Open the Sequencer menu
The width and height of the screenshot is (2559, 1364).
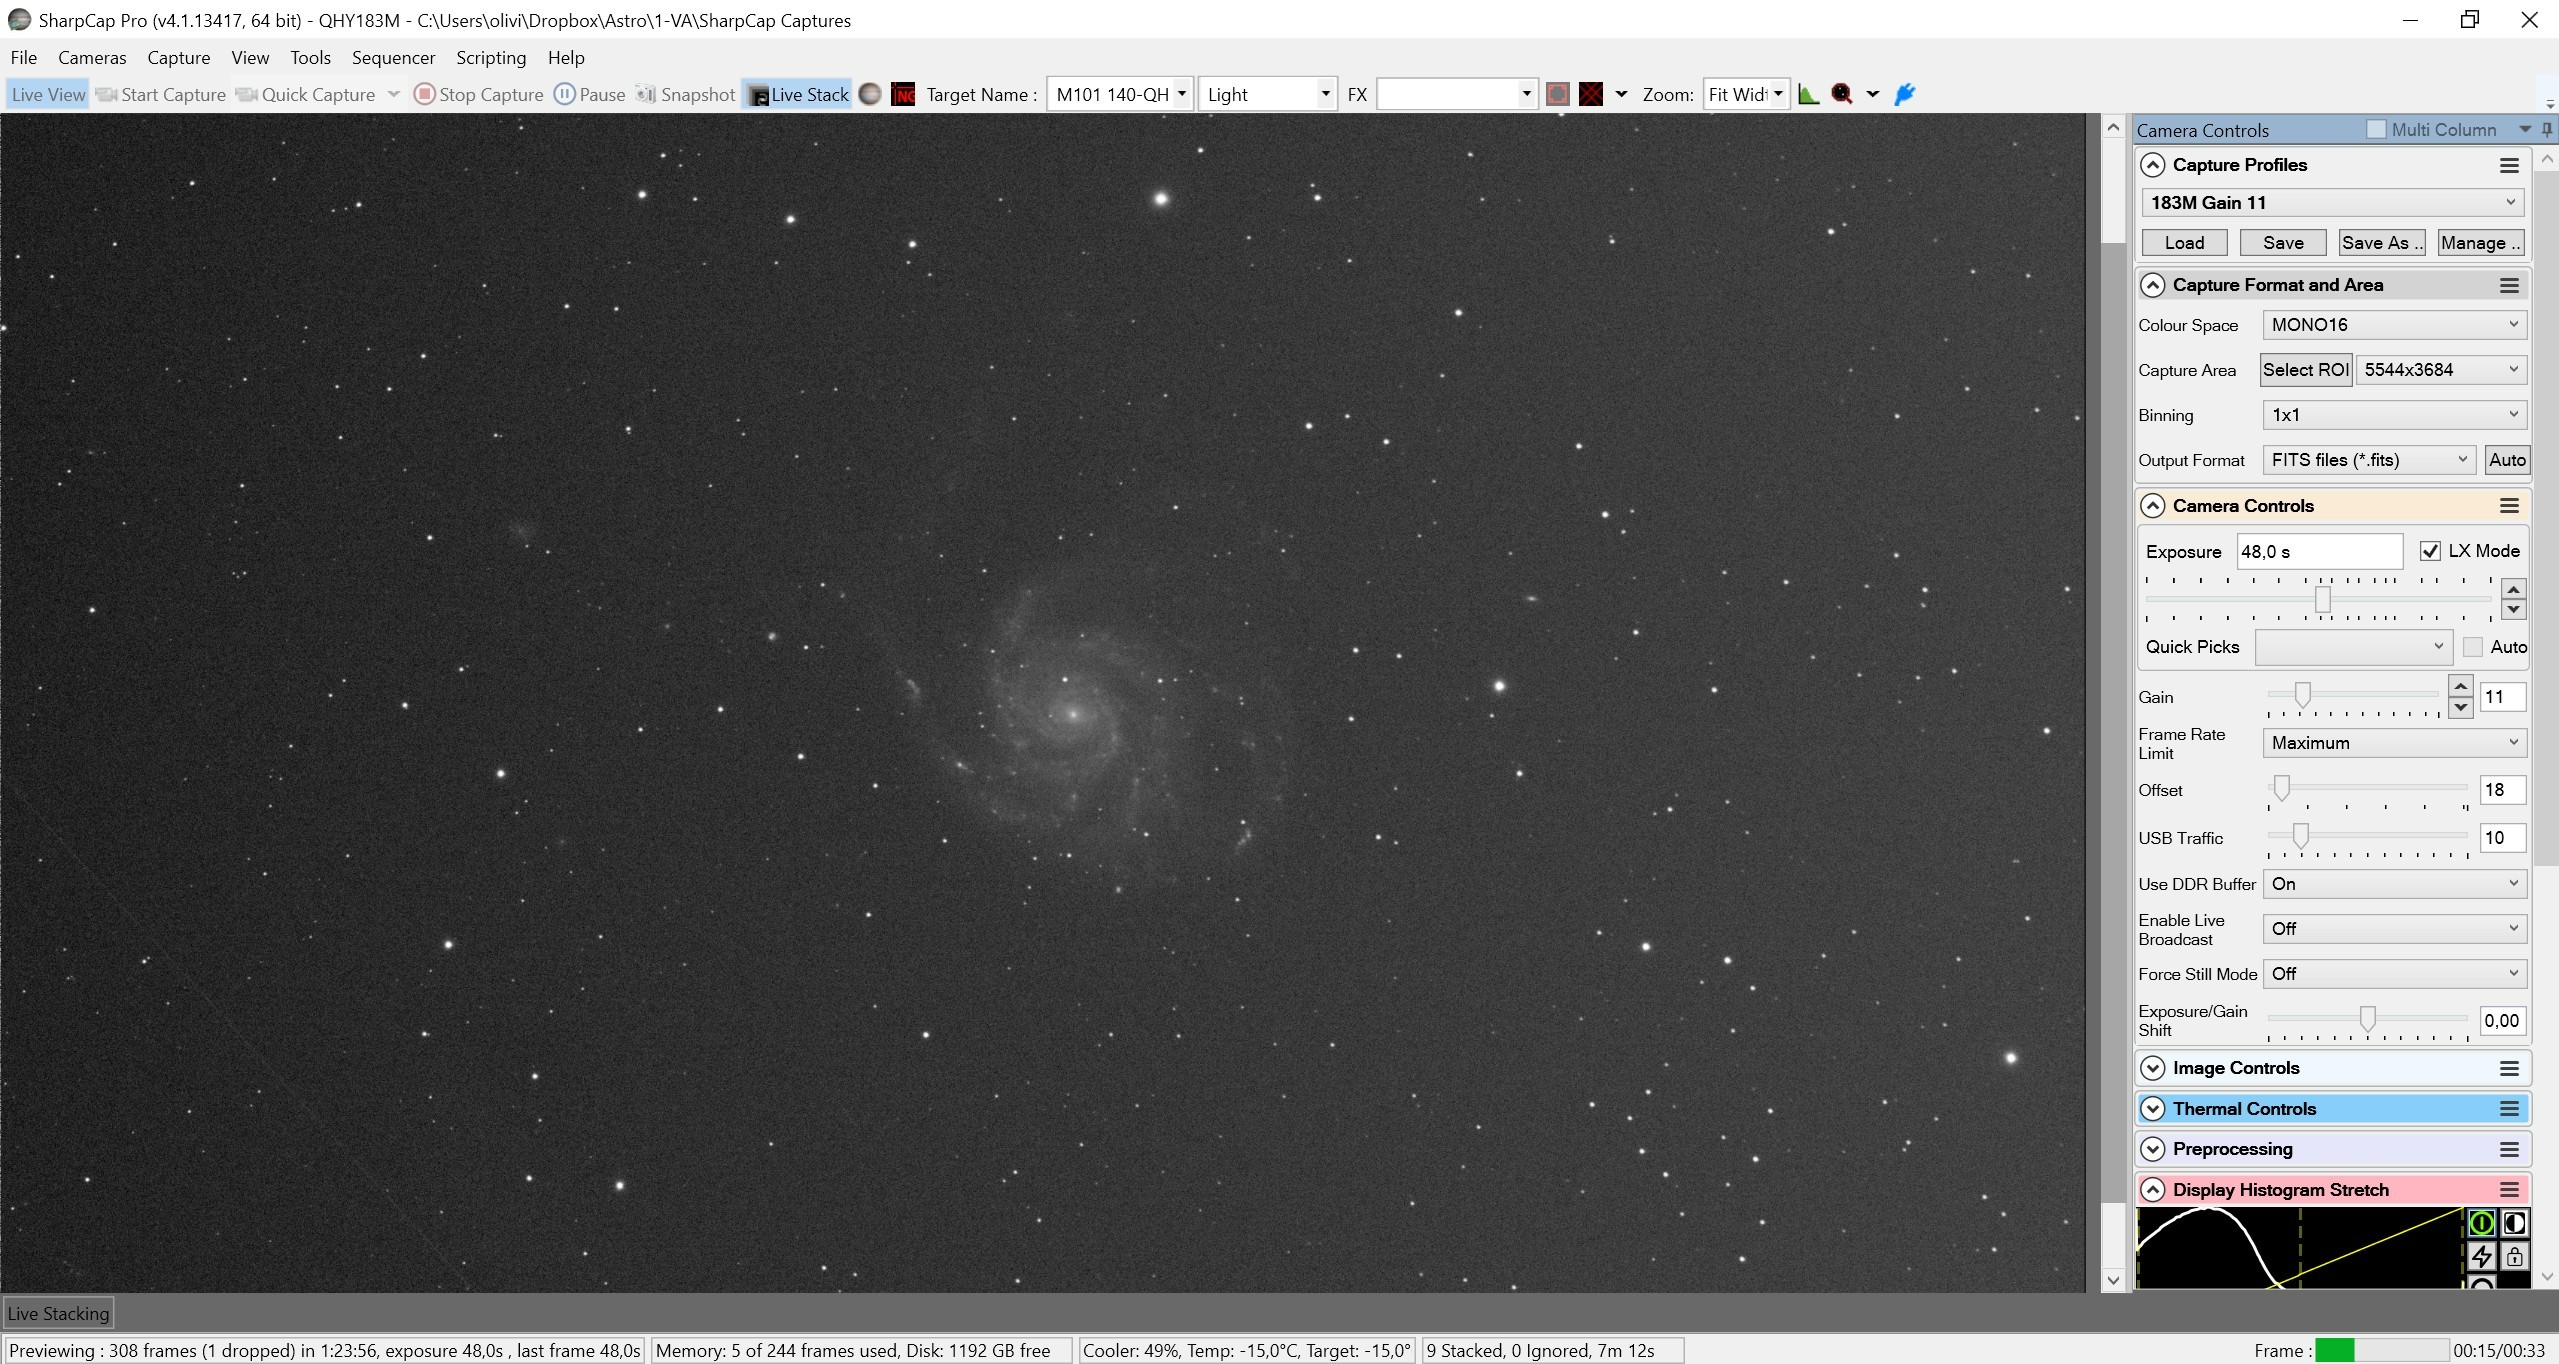tap(393, 58)
